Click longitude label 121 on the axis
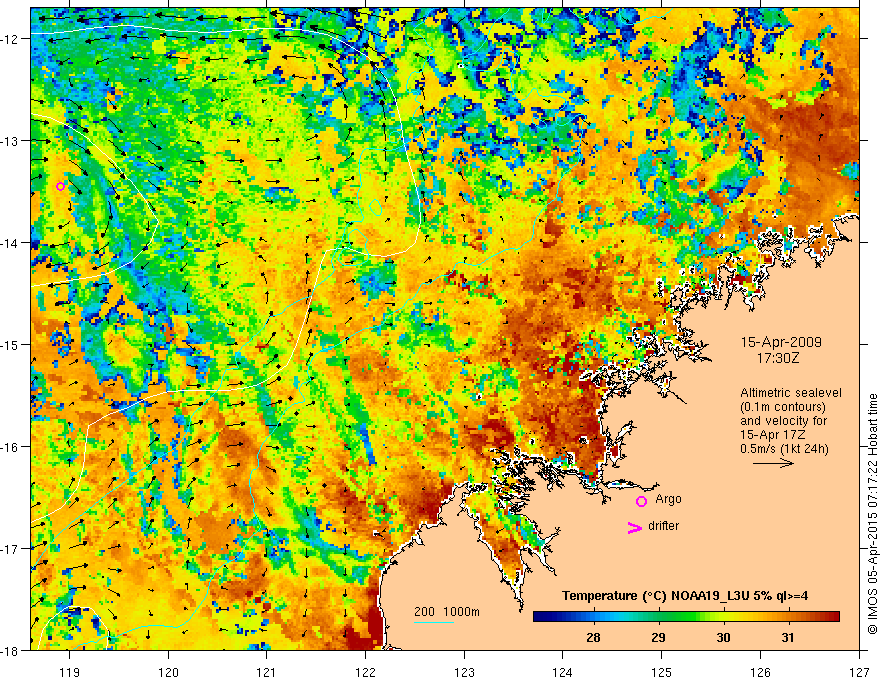880x680 pixels. 266,672
